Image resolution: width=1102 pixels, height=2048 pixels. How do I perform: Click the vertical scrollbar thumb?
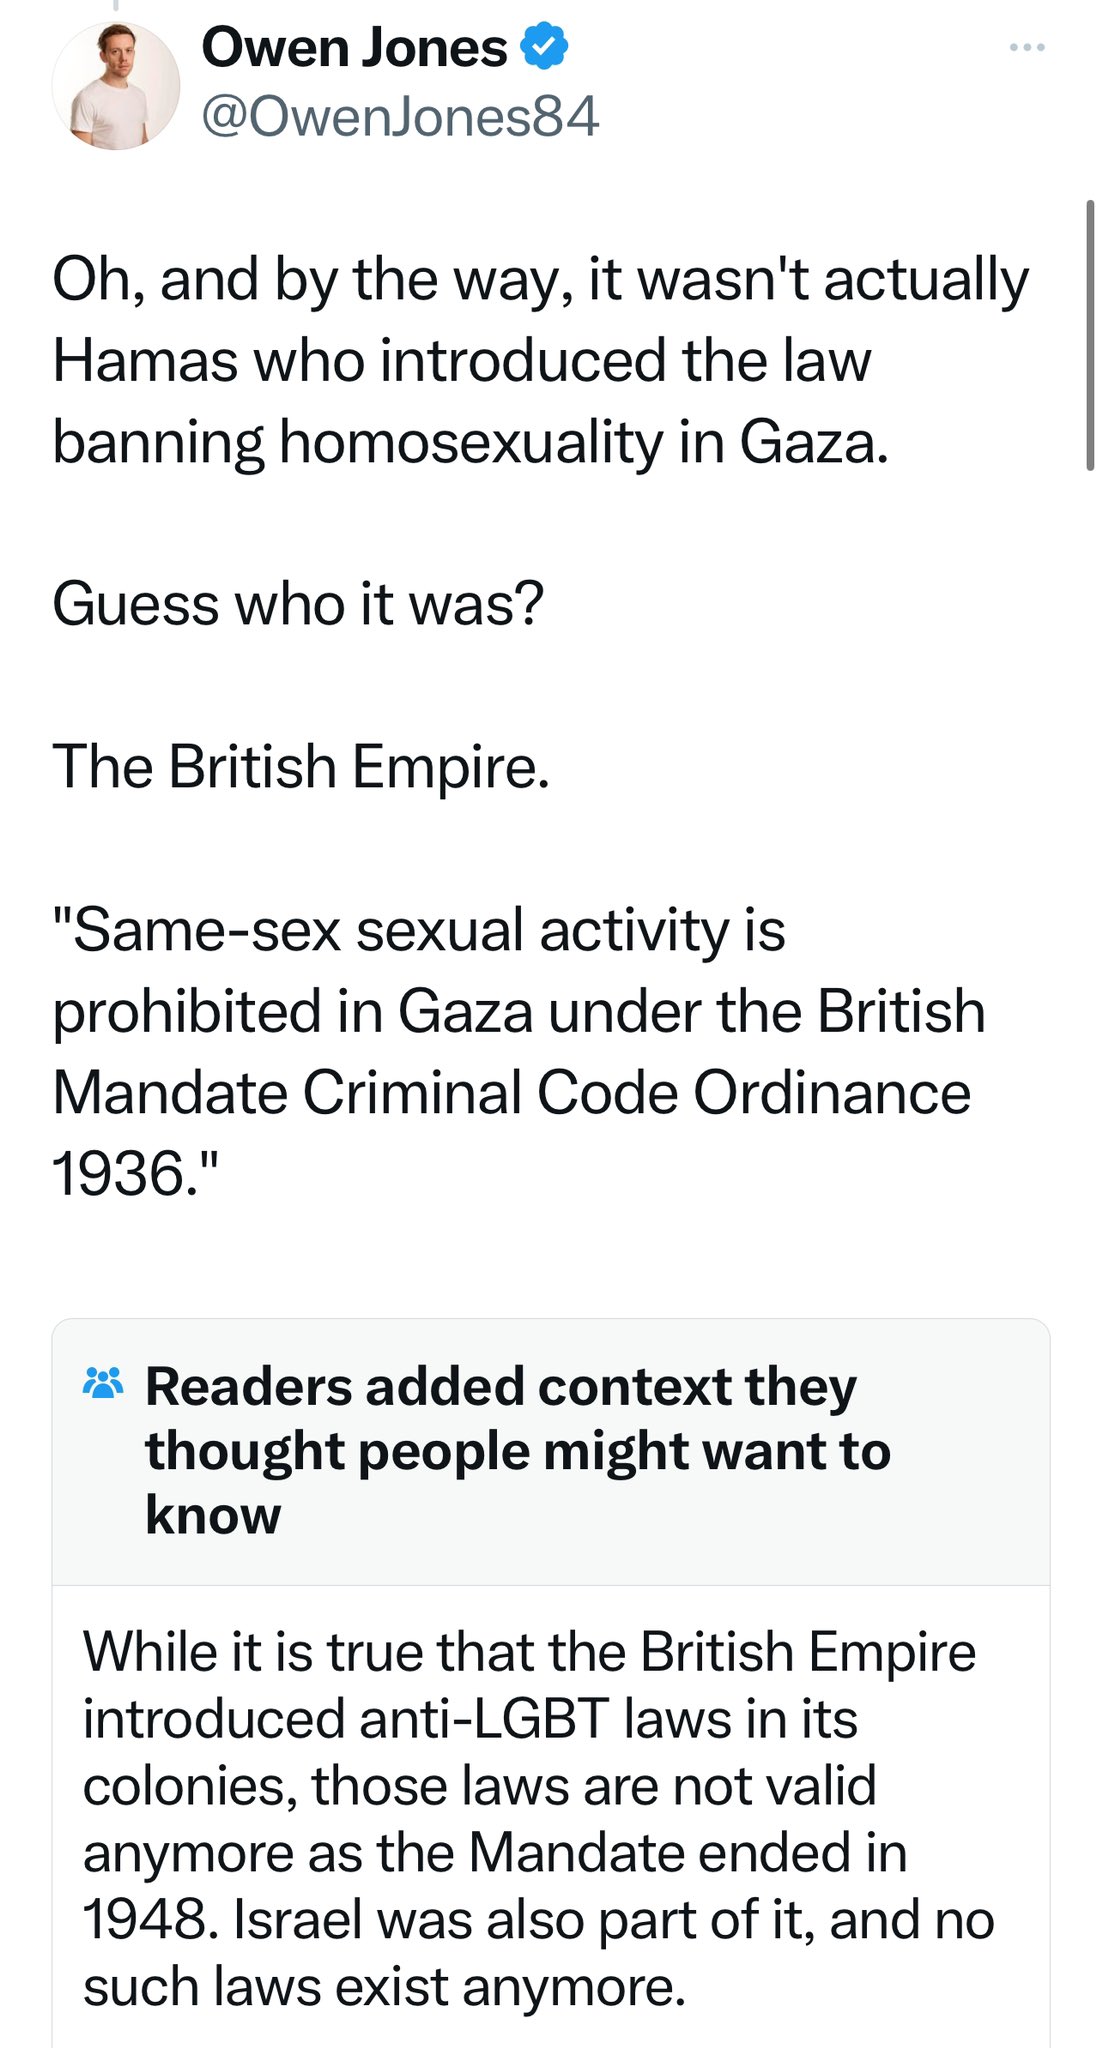[x=1090, y=335]
